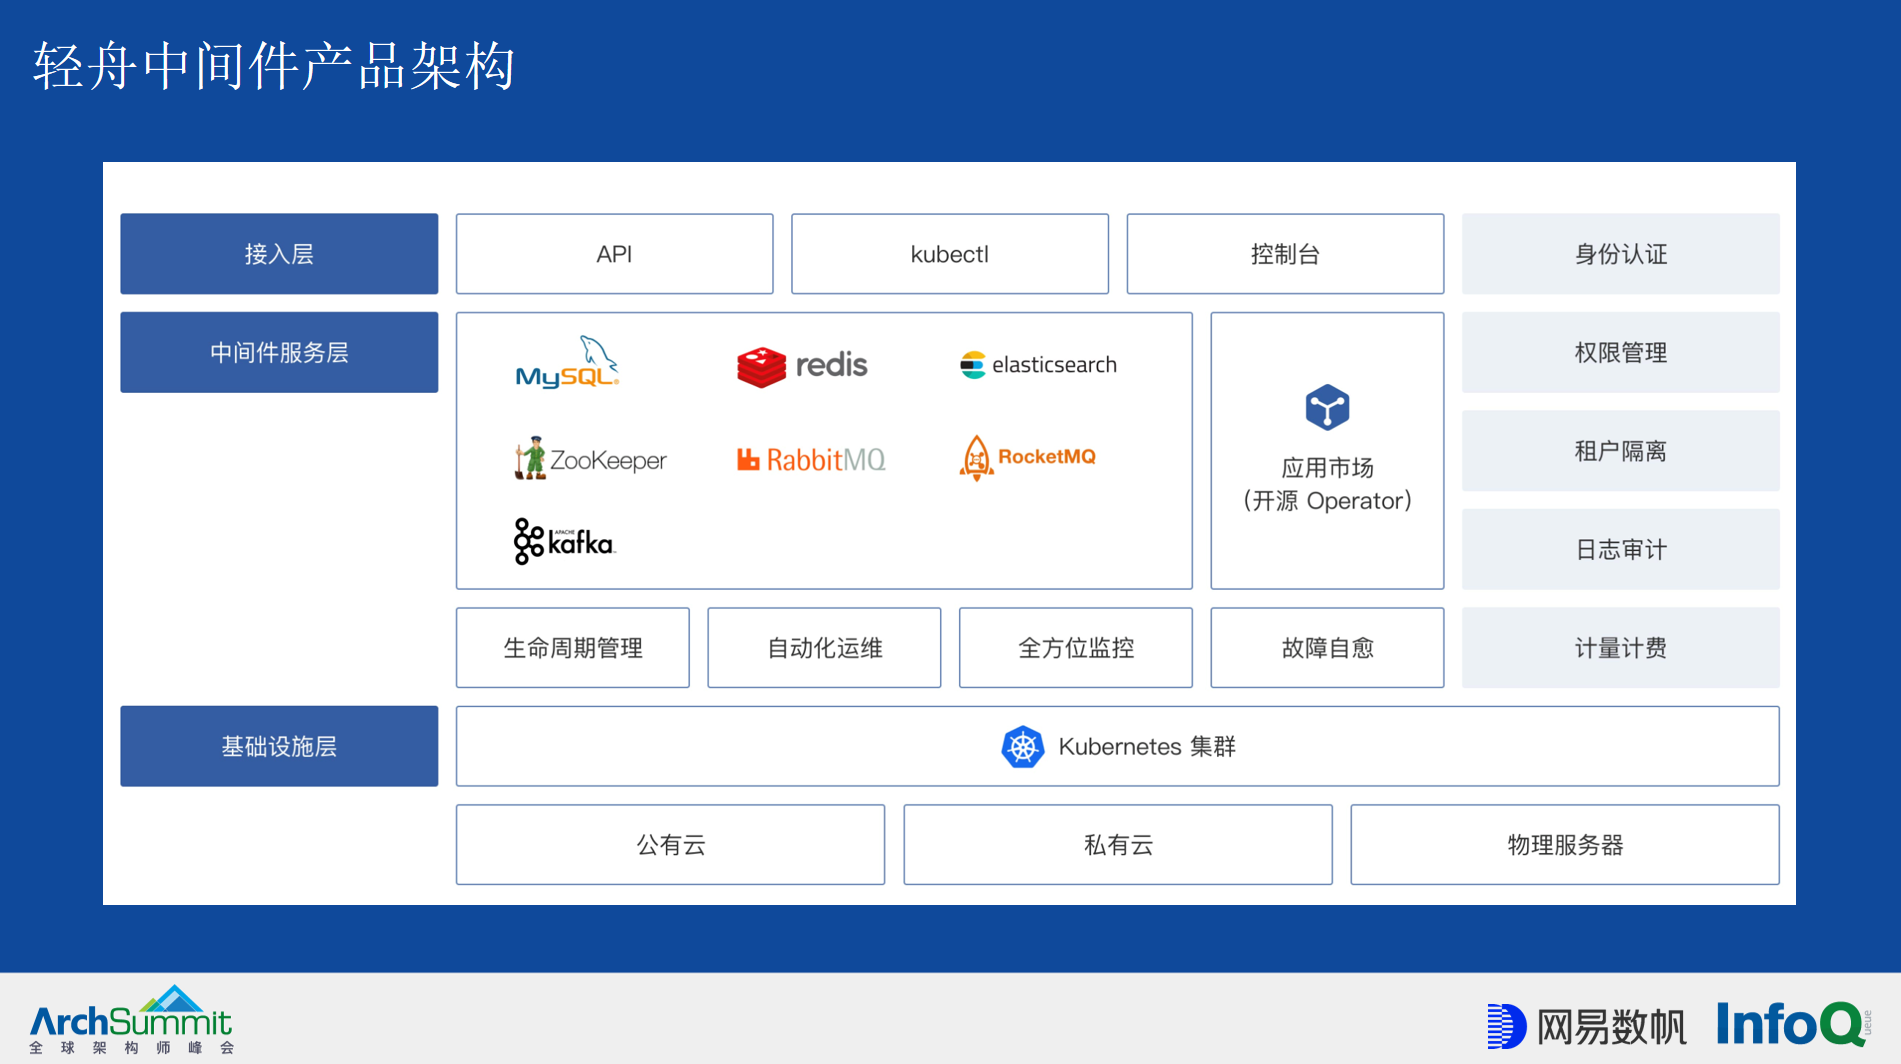Click the 网易数帆 logo
This screenshot has height=1064, width=1901.
coord(1586,1026)
